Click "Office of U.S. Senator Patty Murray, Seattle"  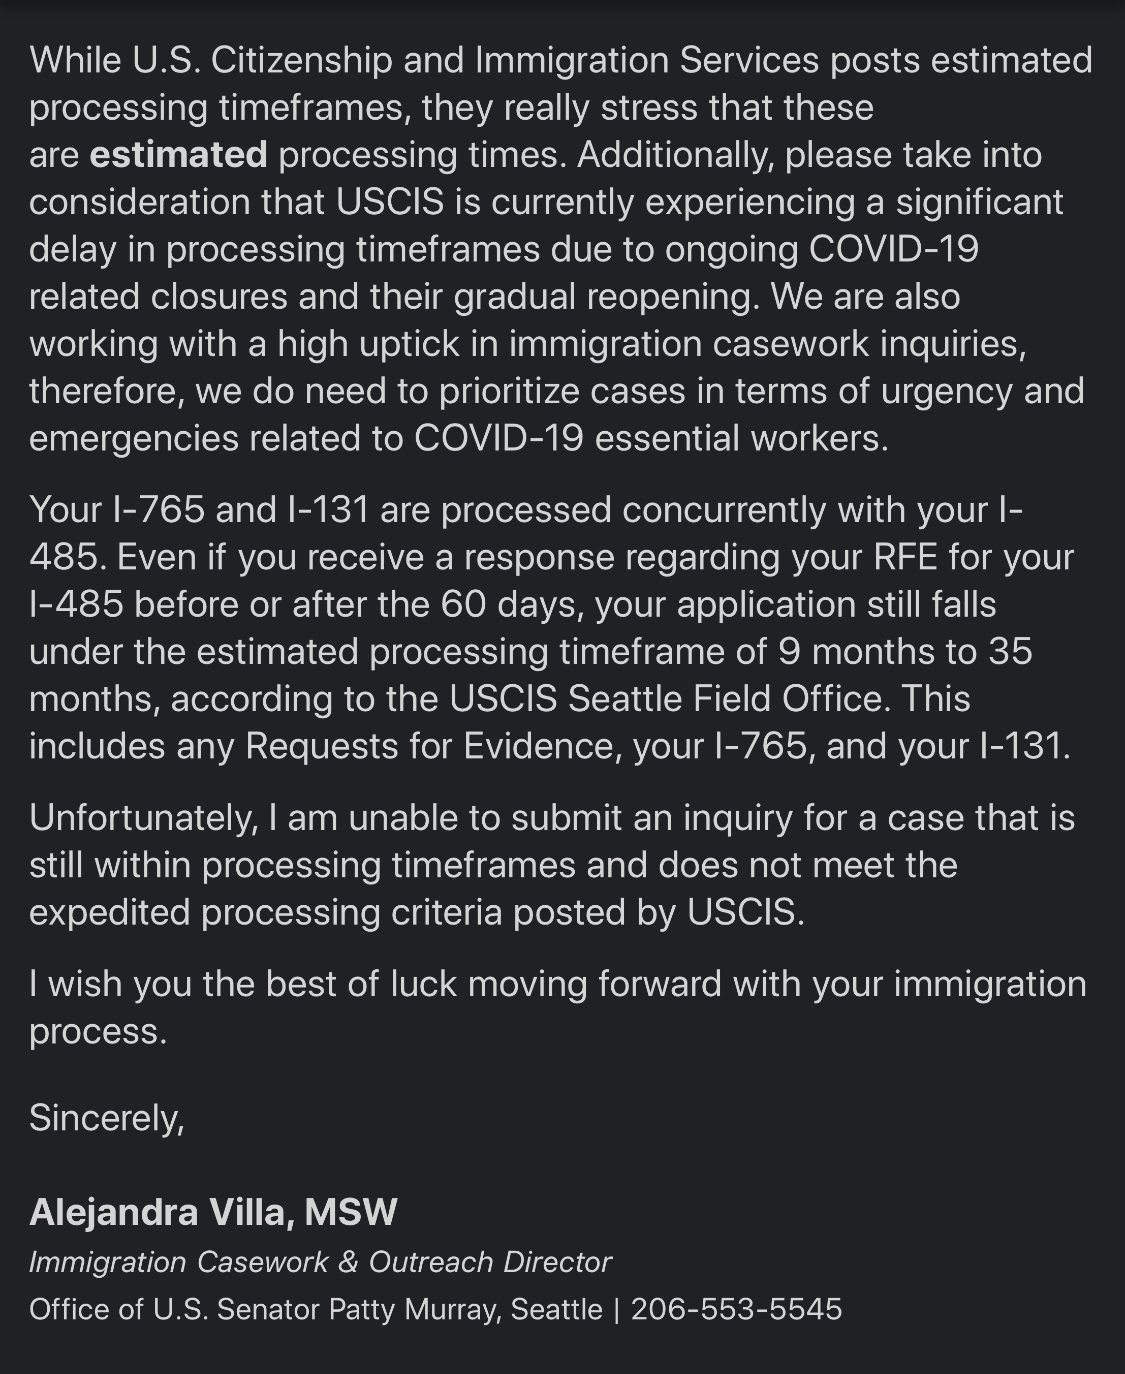tap(316, 1309)
